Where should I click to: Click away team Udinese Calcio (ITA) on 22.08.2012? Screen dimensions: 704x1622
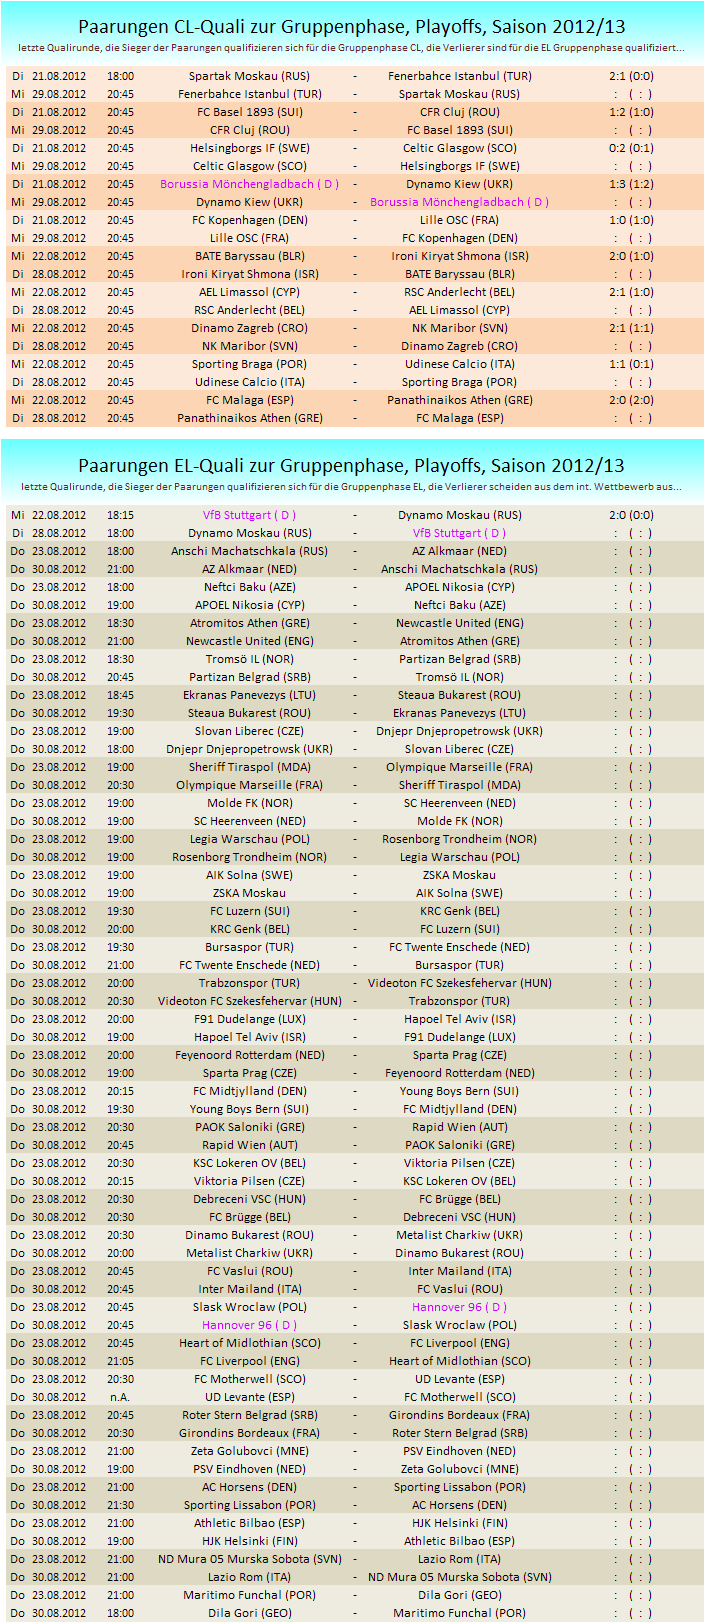pyautogui.click(x=459, y=364)
